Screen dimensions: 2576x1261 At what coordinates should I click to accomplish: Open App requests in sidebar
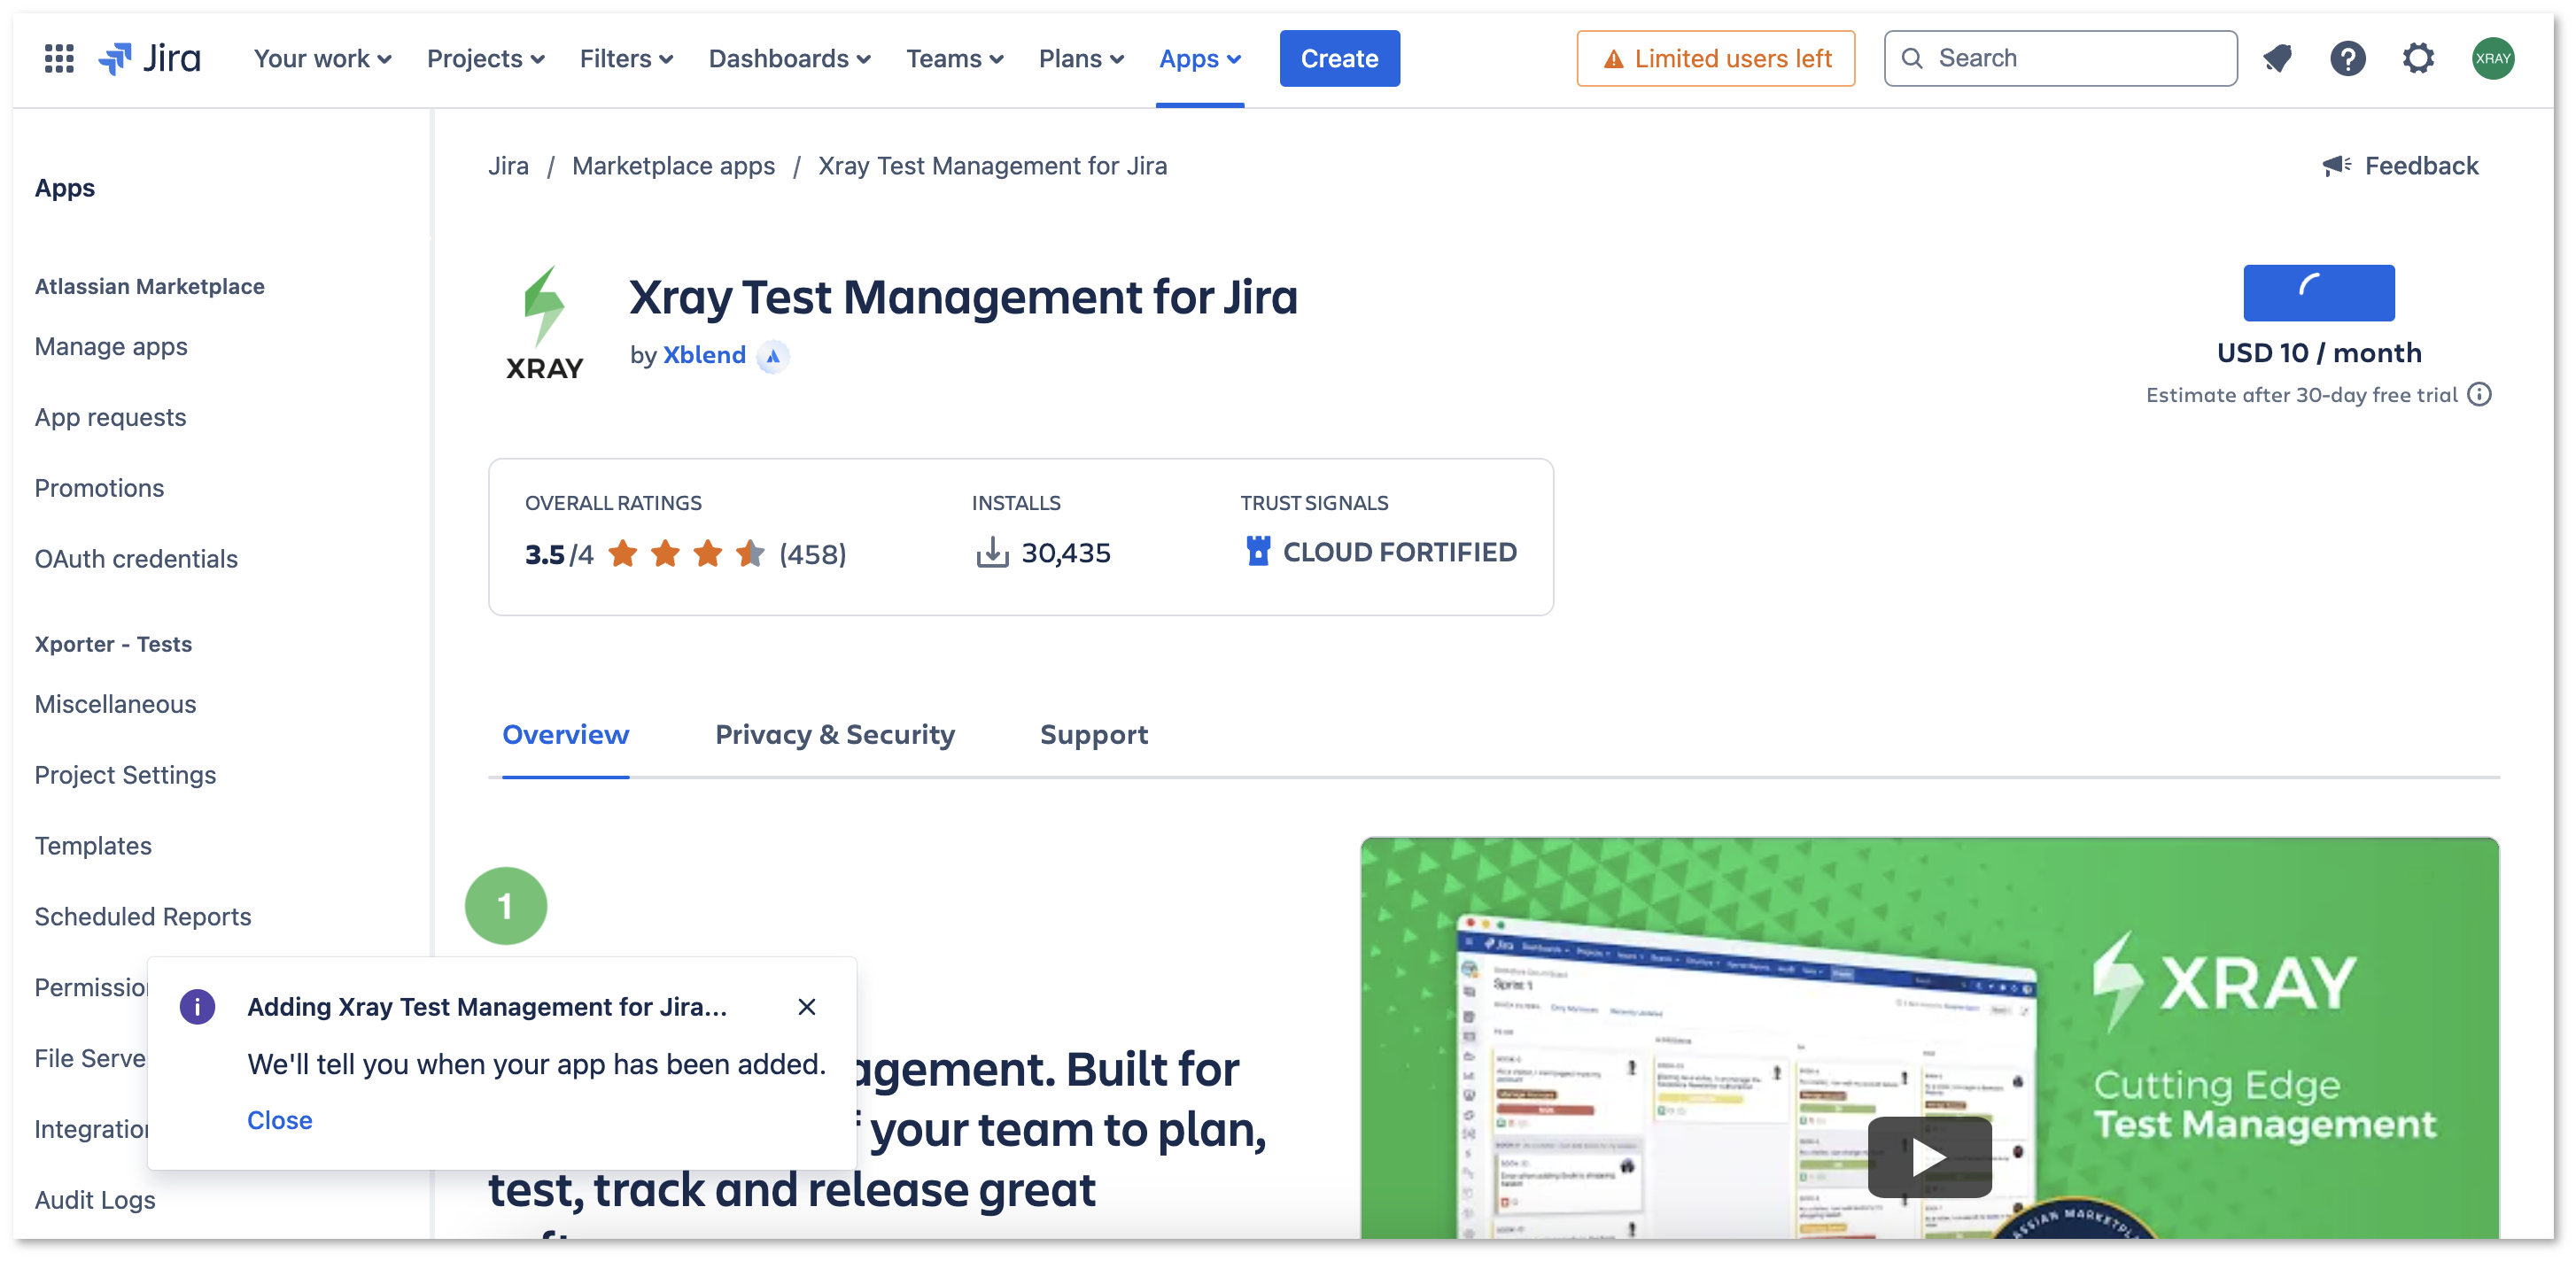coord(110,417)
